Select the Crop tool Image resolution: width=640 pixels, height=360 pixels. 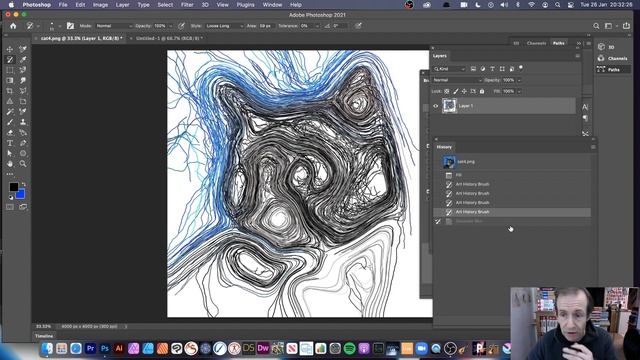click(x=10, y=91)
